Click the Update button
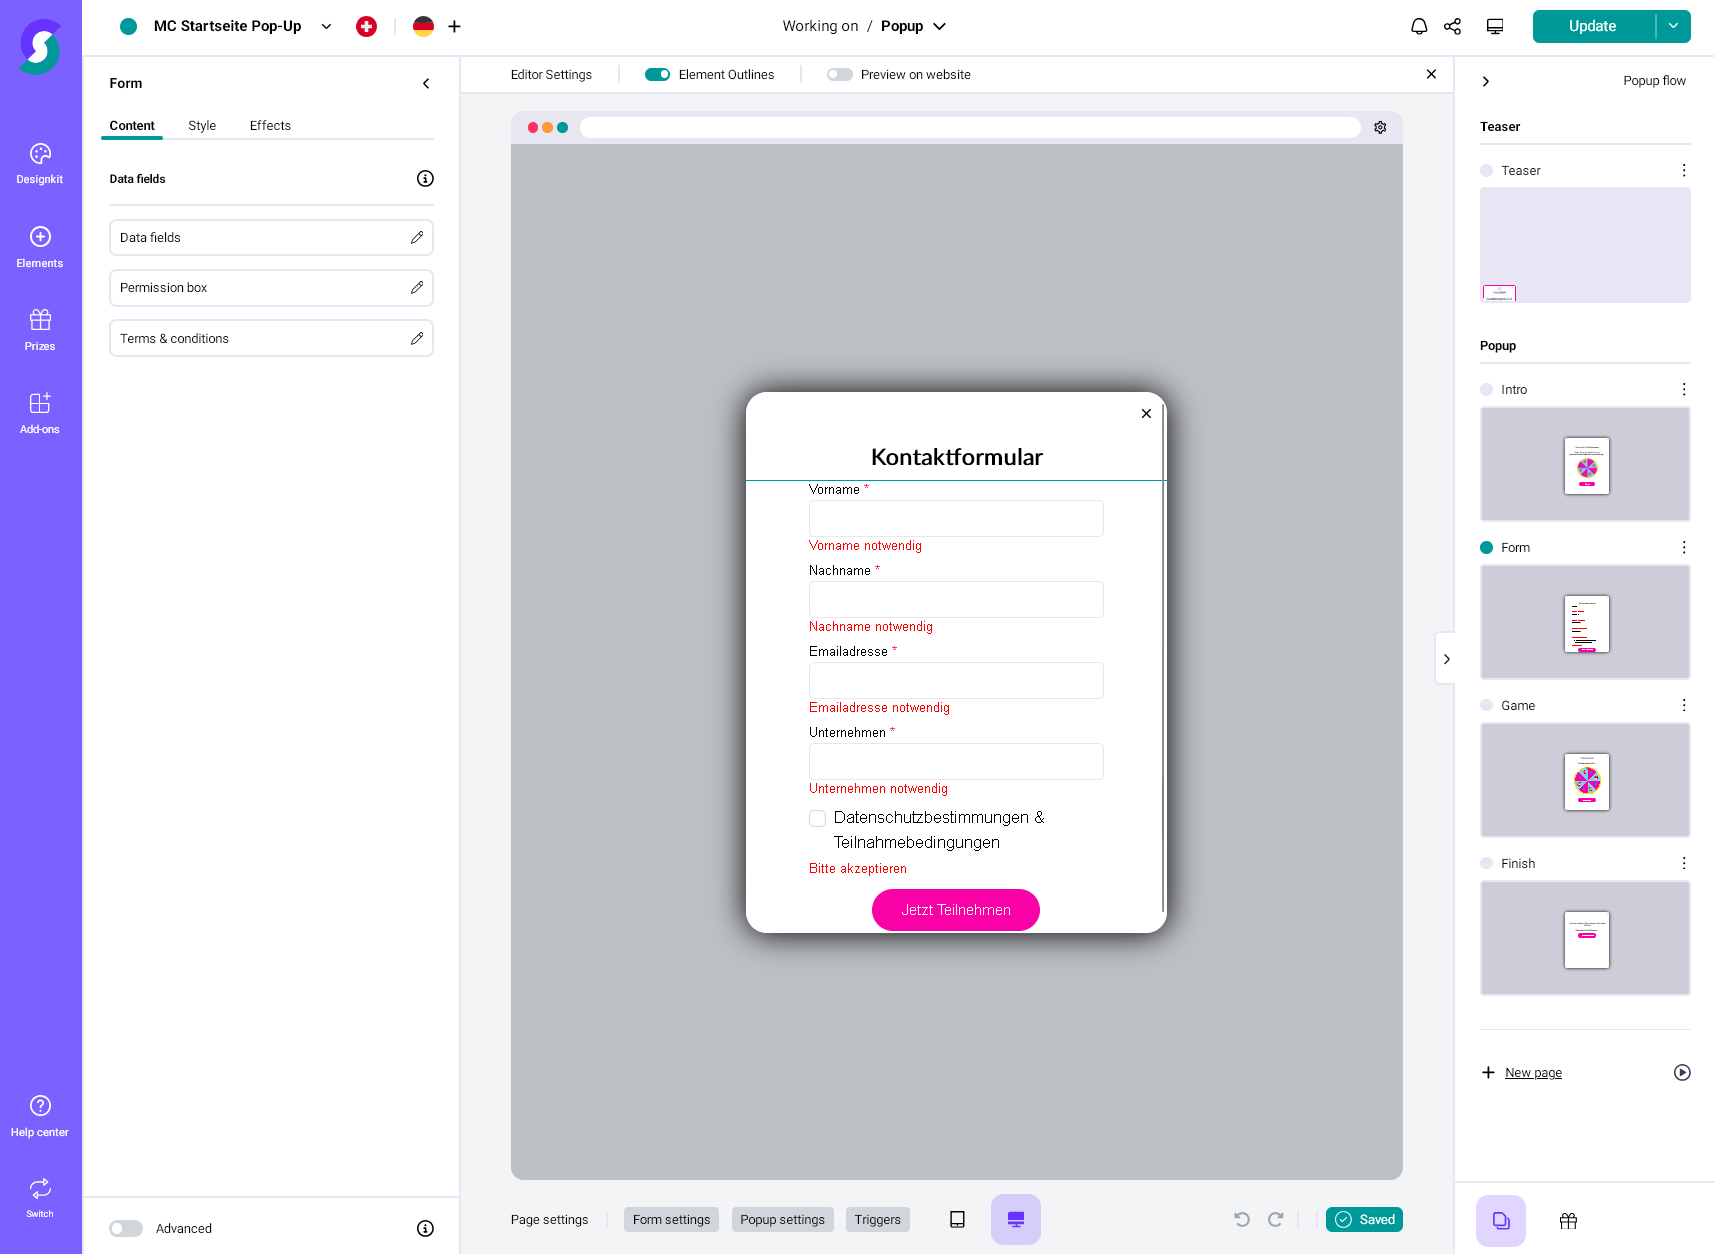1714x1254 pixels. [x=1593, y=26]
